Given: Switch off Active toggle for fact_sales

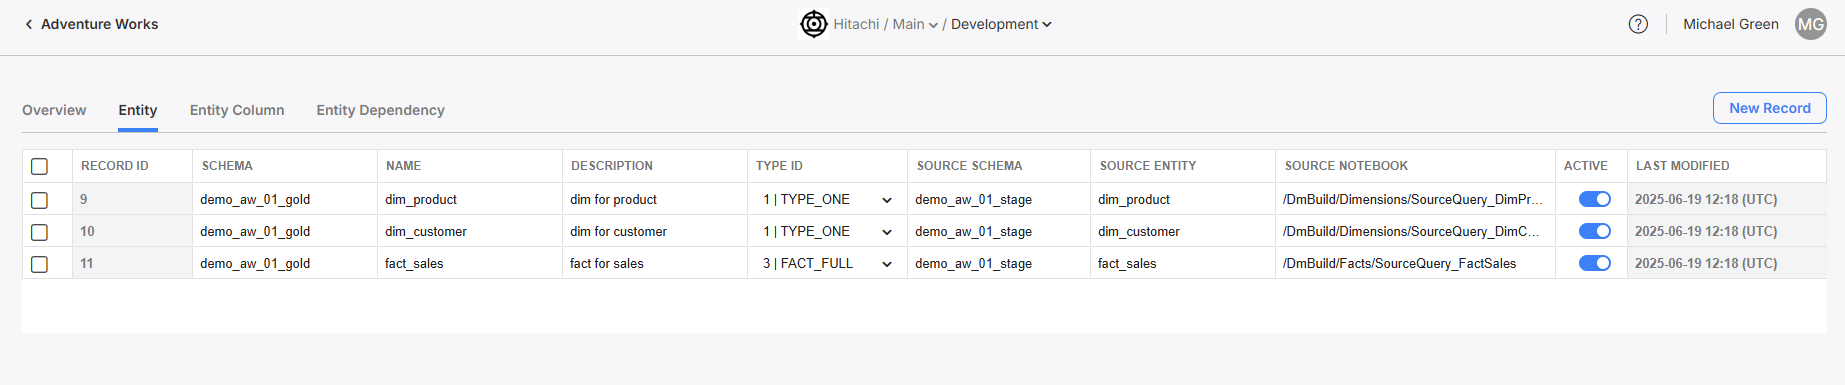Looking at the screenshot, I should pyautogui.click(x=1594, y=263).
